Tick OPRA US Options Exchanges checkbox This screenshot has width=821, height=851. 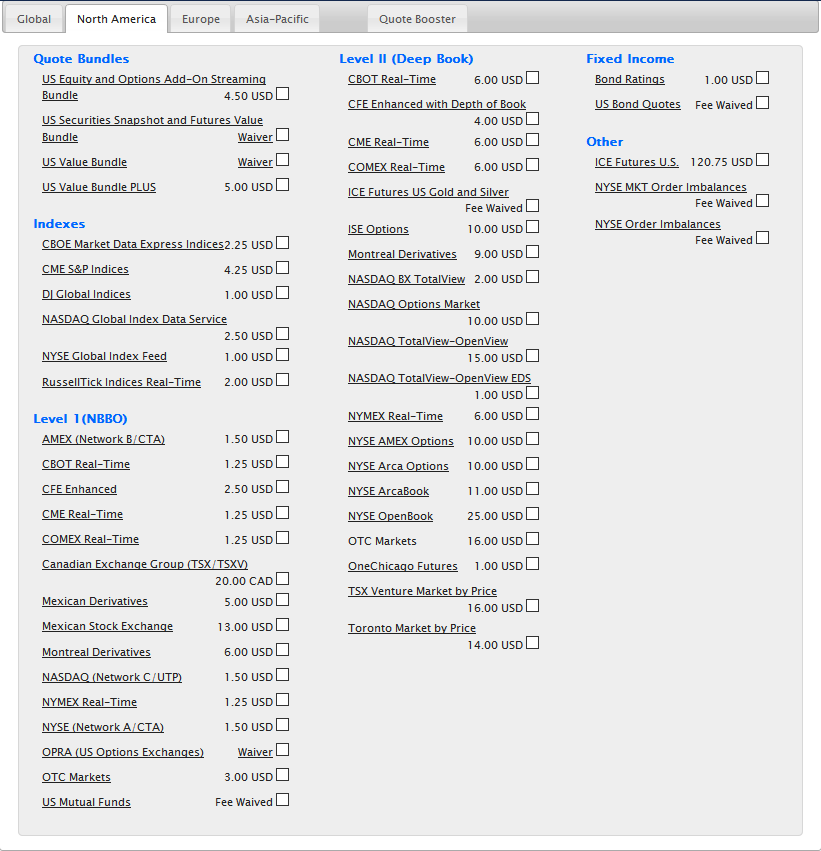coord(282,750)
